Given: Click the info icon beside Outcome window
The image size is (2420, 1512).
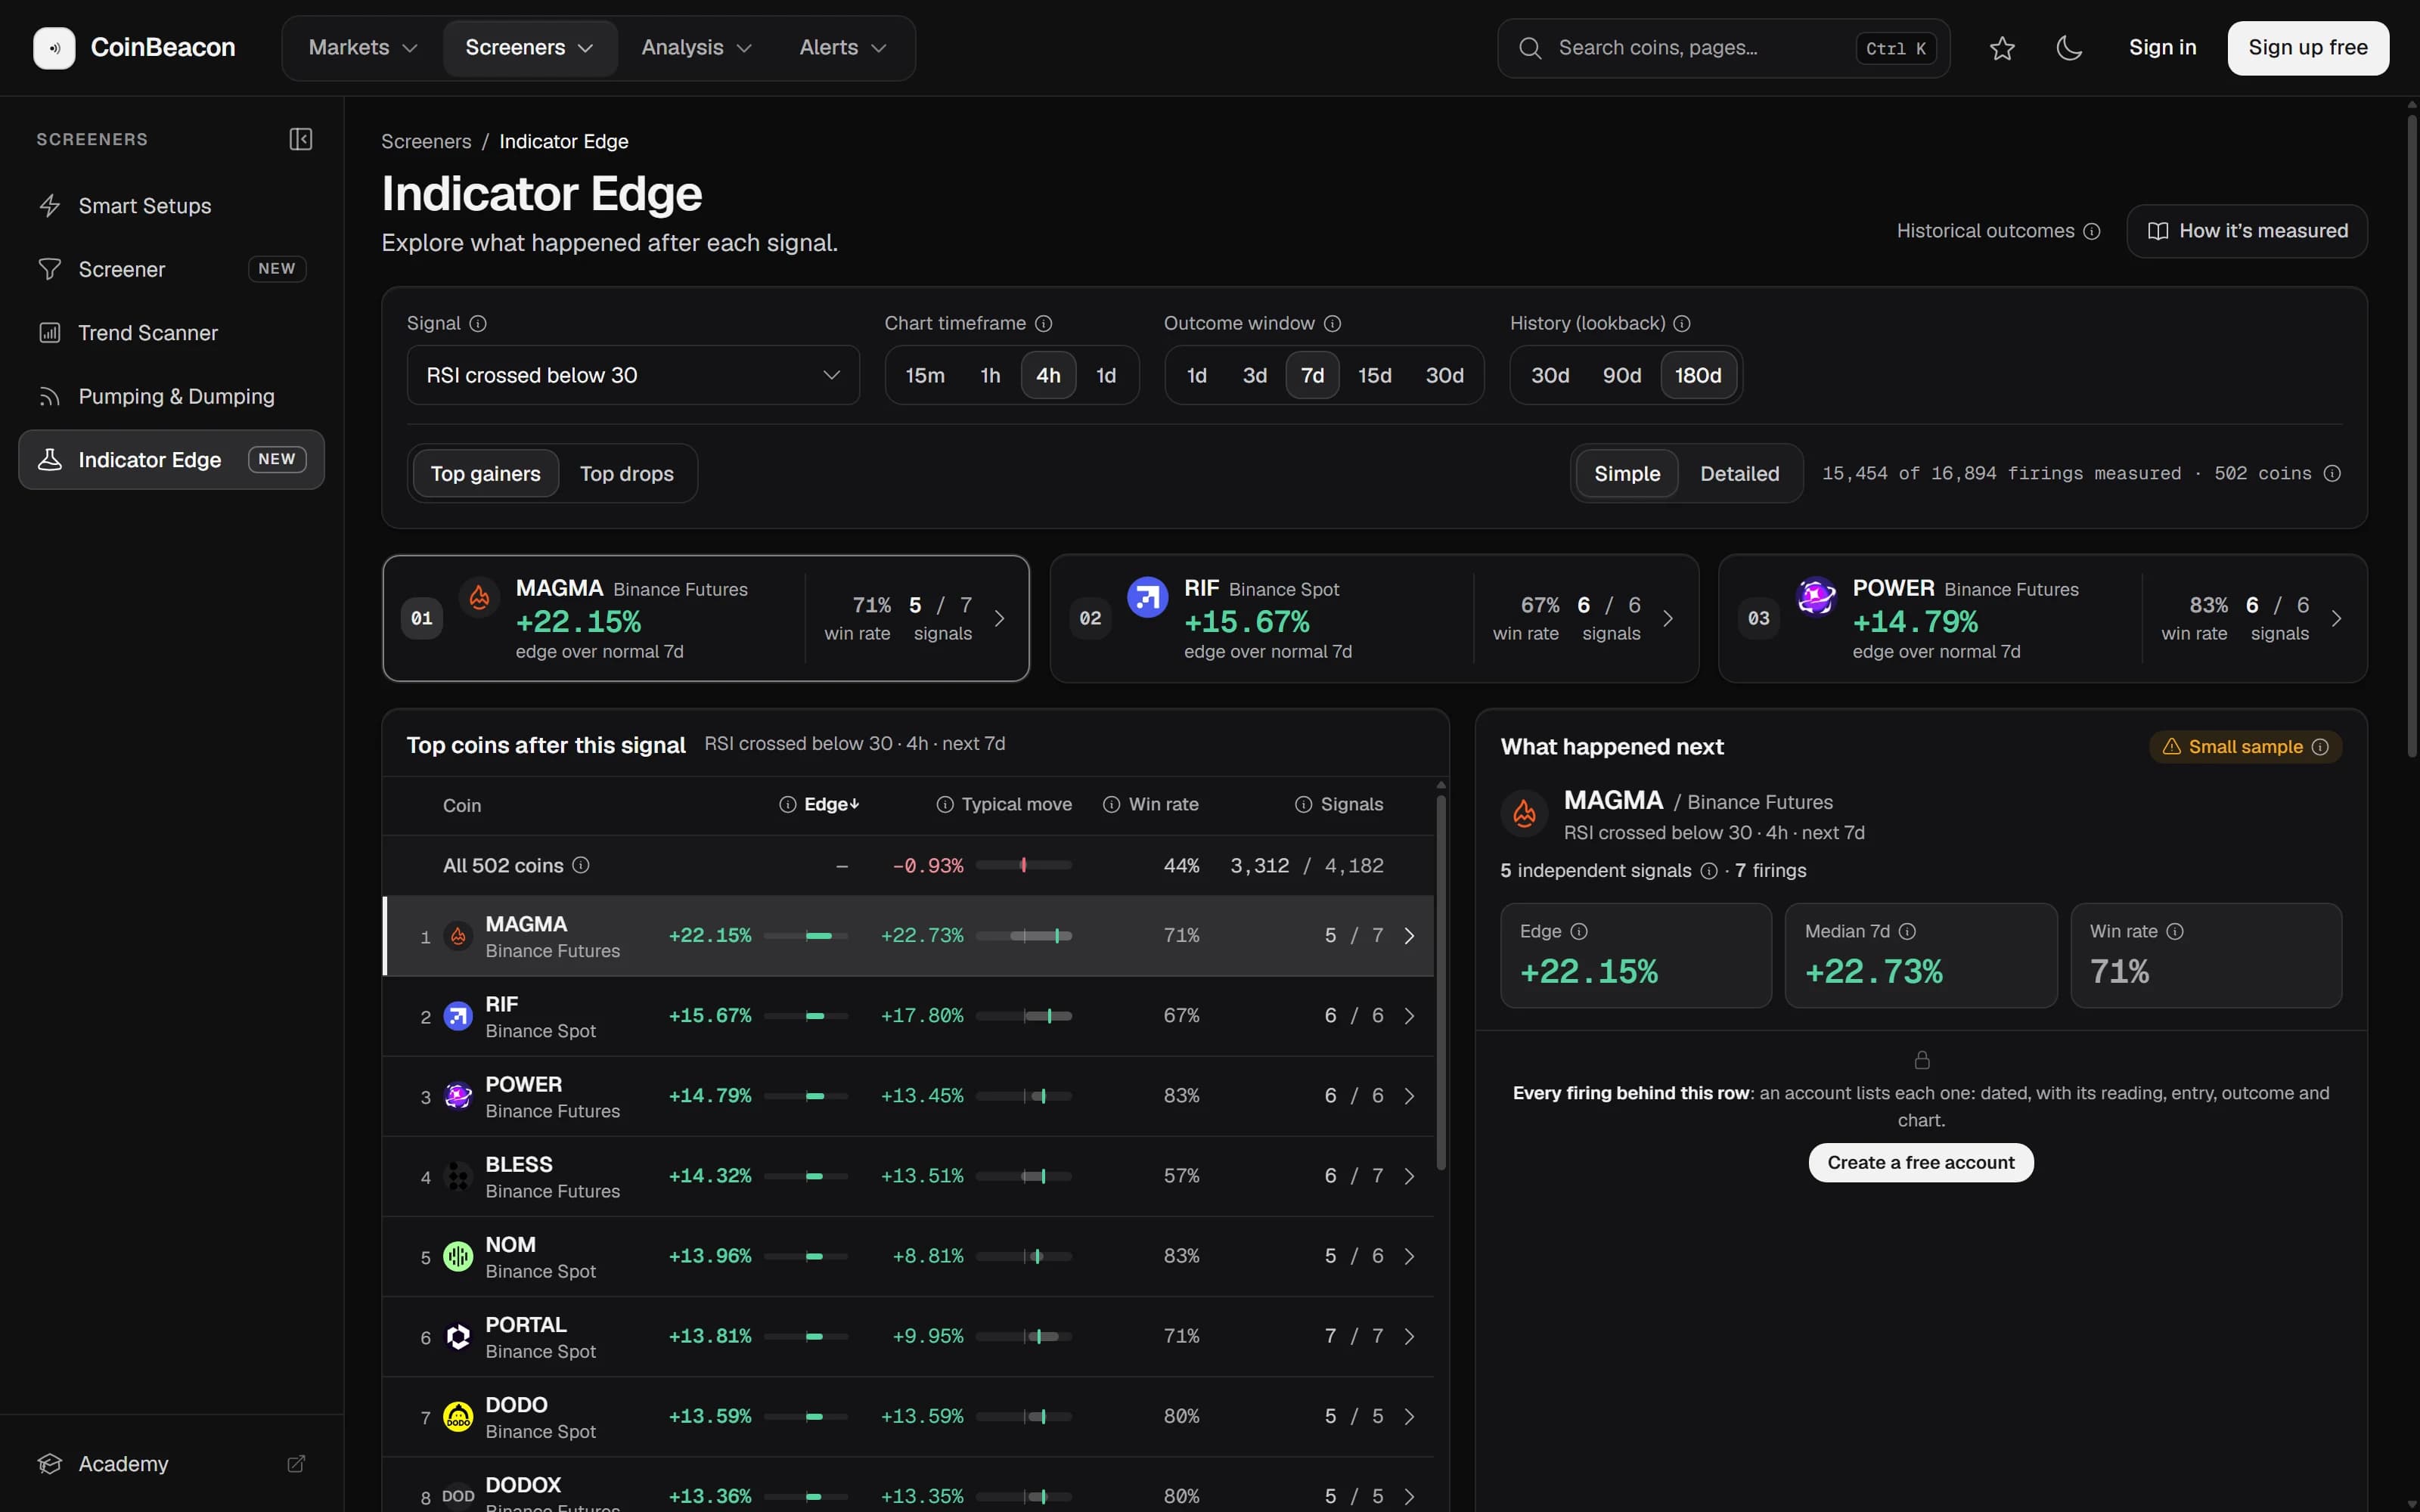Looking at the screenshot, I should [1332, 323].
